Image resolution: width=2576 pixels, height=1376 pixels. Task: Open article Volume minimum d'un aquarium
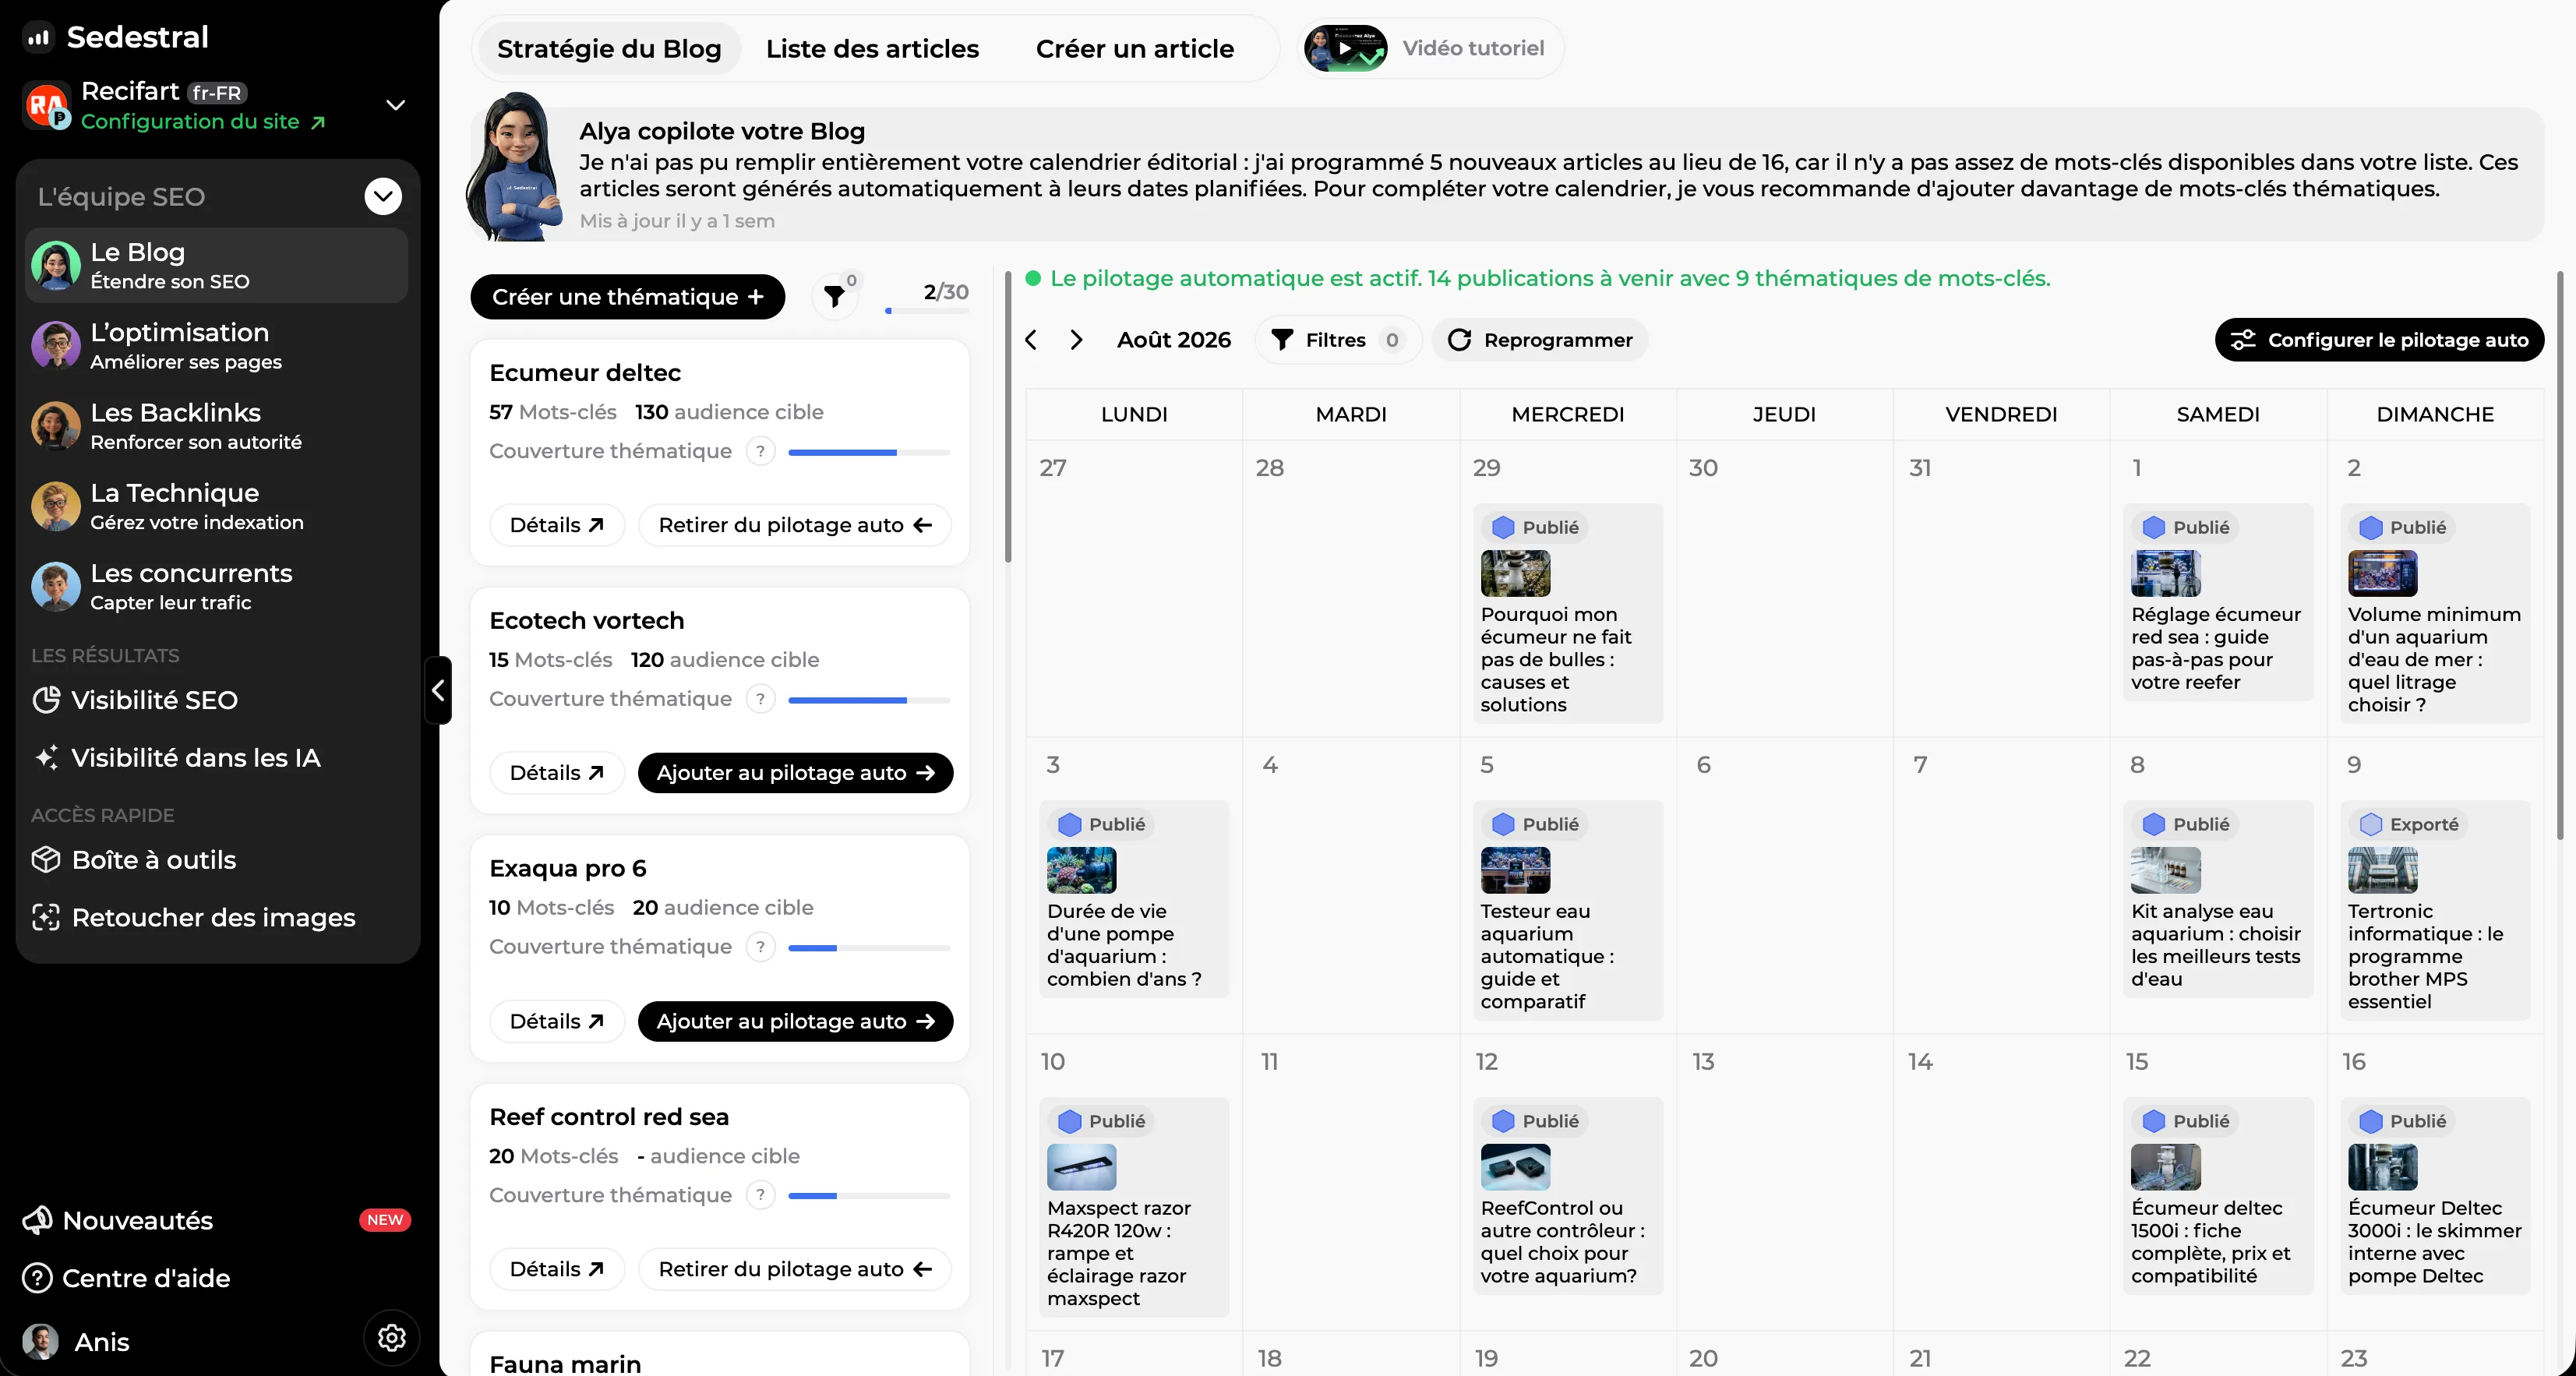[2434, 613]
